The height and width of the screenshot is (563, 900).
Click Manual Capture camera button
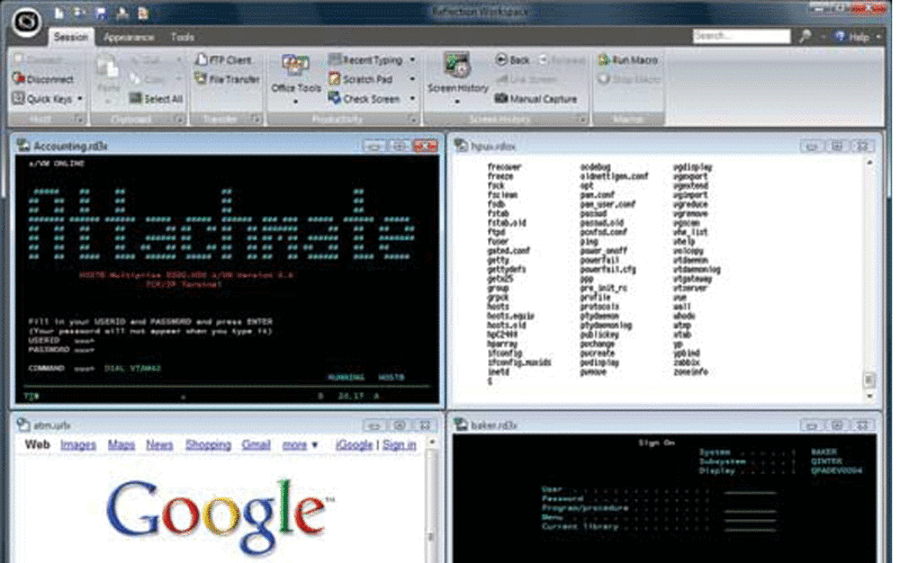coord(536,99)
